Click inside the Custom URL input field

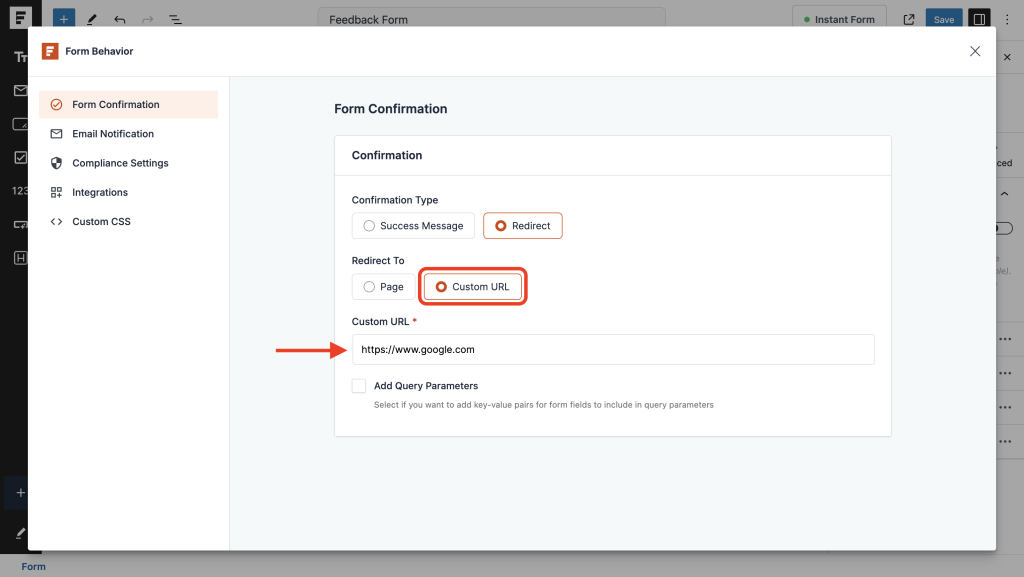click(612, 349)
